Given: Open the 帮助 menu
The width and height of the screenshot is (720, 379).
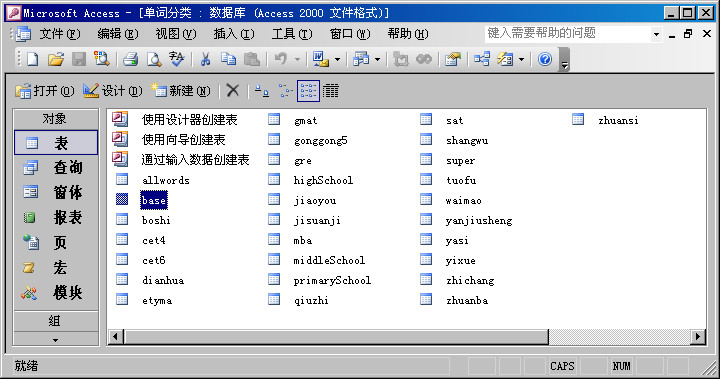Looking at the screenshot, I should (408, 34).
